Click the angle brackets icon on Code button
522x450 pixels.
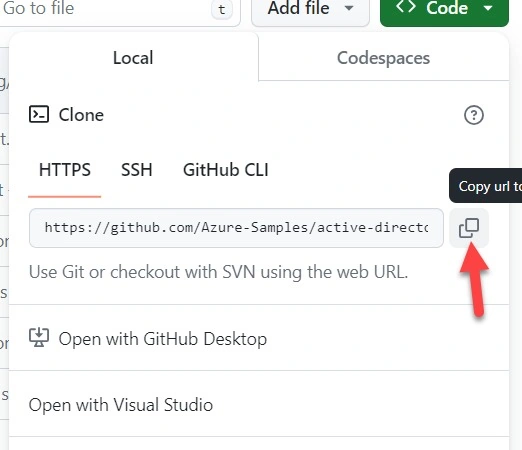(x=406, y=7)
